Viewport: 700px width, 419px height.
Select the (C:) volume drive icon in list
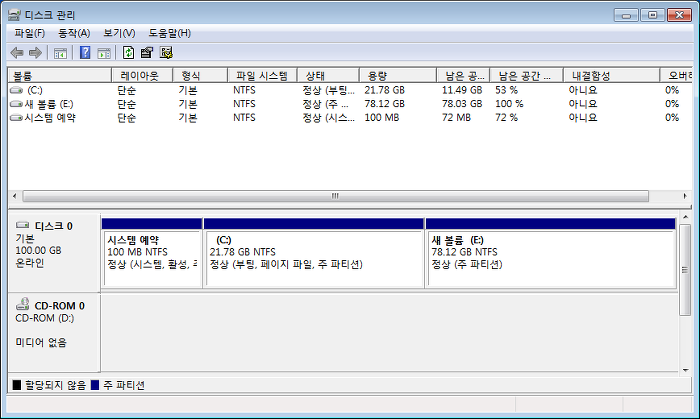[16, 90]
